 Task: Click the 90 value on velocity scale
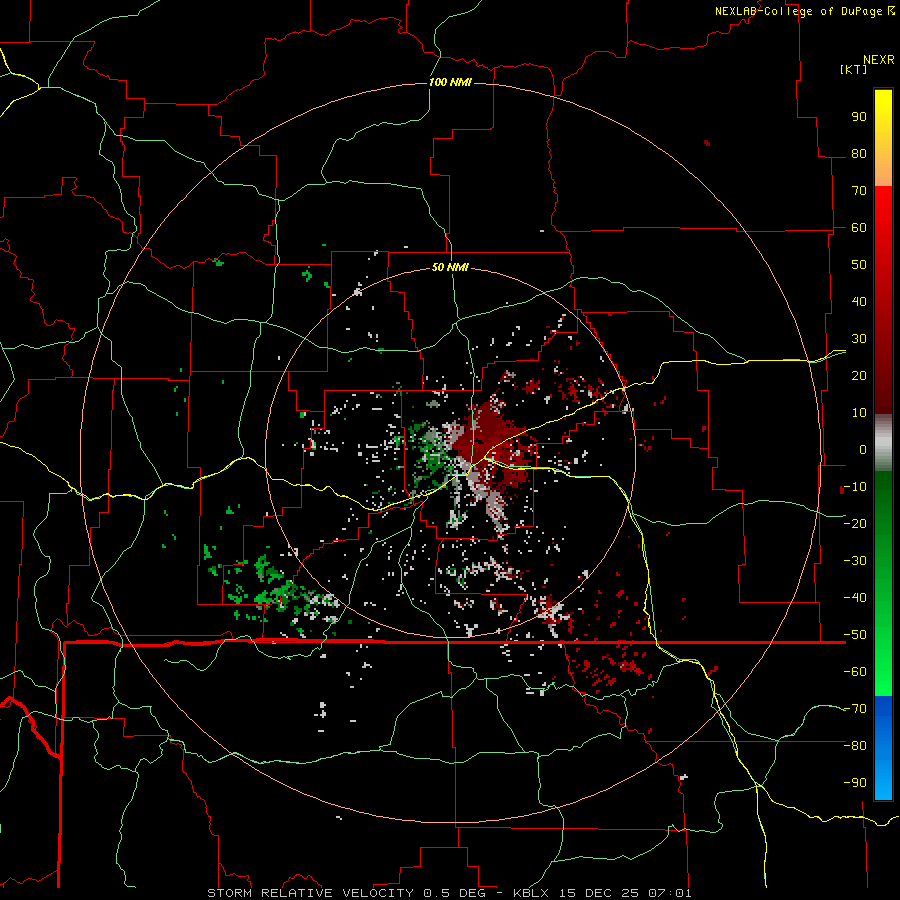[x=859, y=117]
